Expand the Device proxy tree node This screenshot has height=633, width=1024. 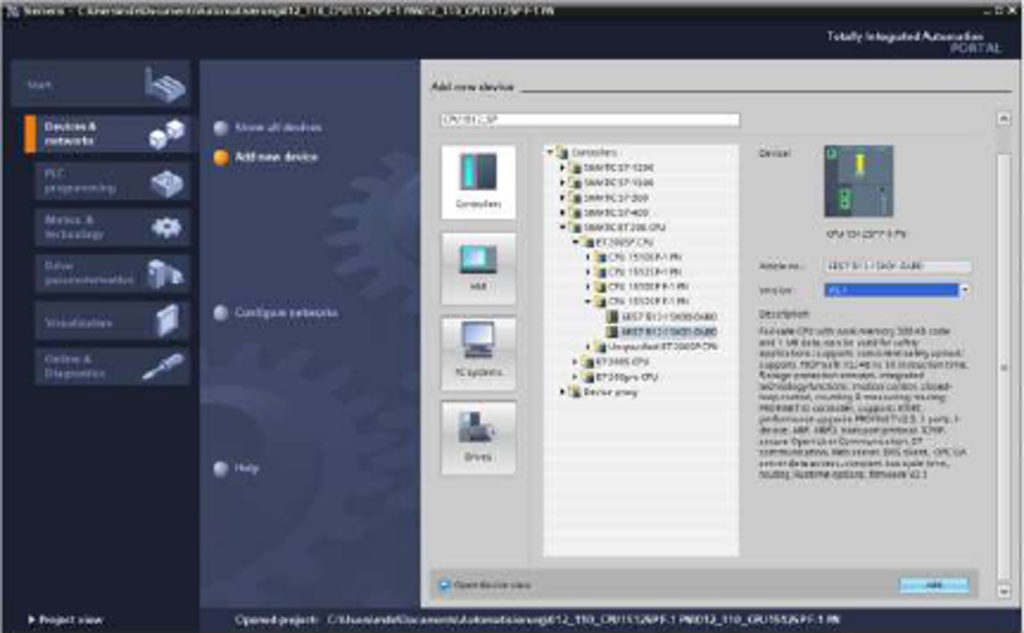pyautogui.click(x=564, y=392)
